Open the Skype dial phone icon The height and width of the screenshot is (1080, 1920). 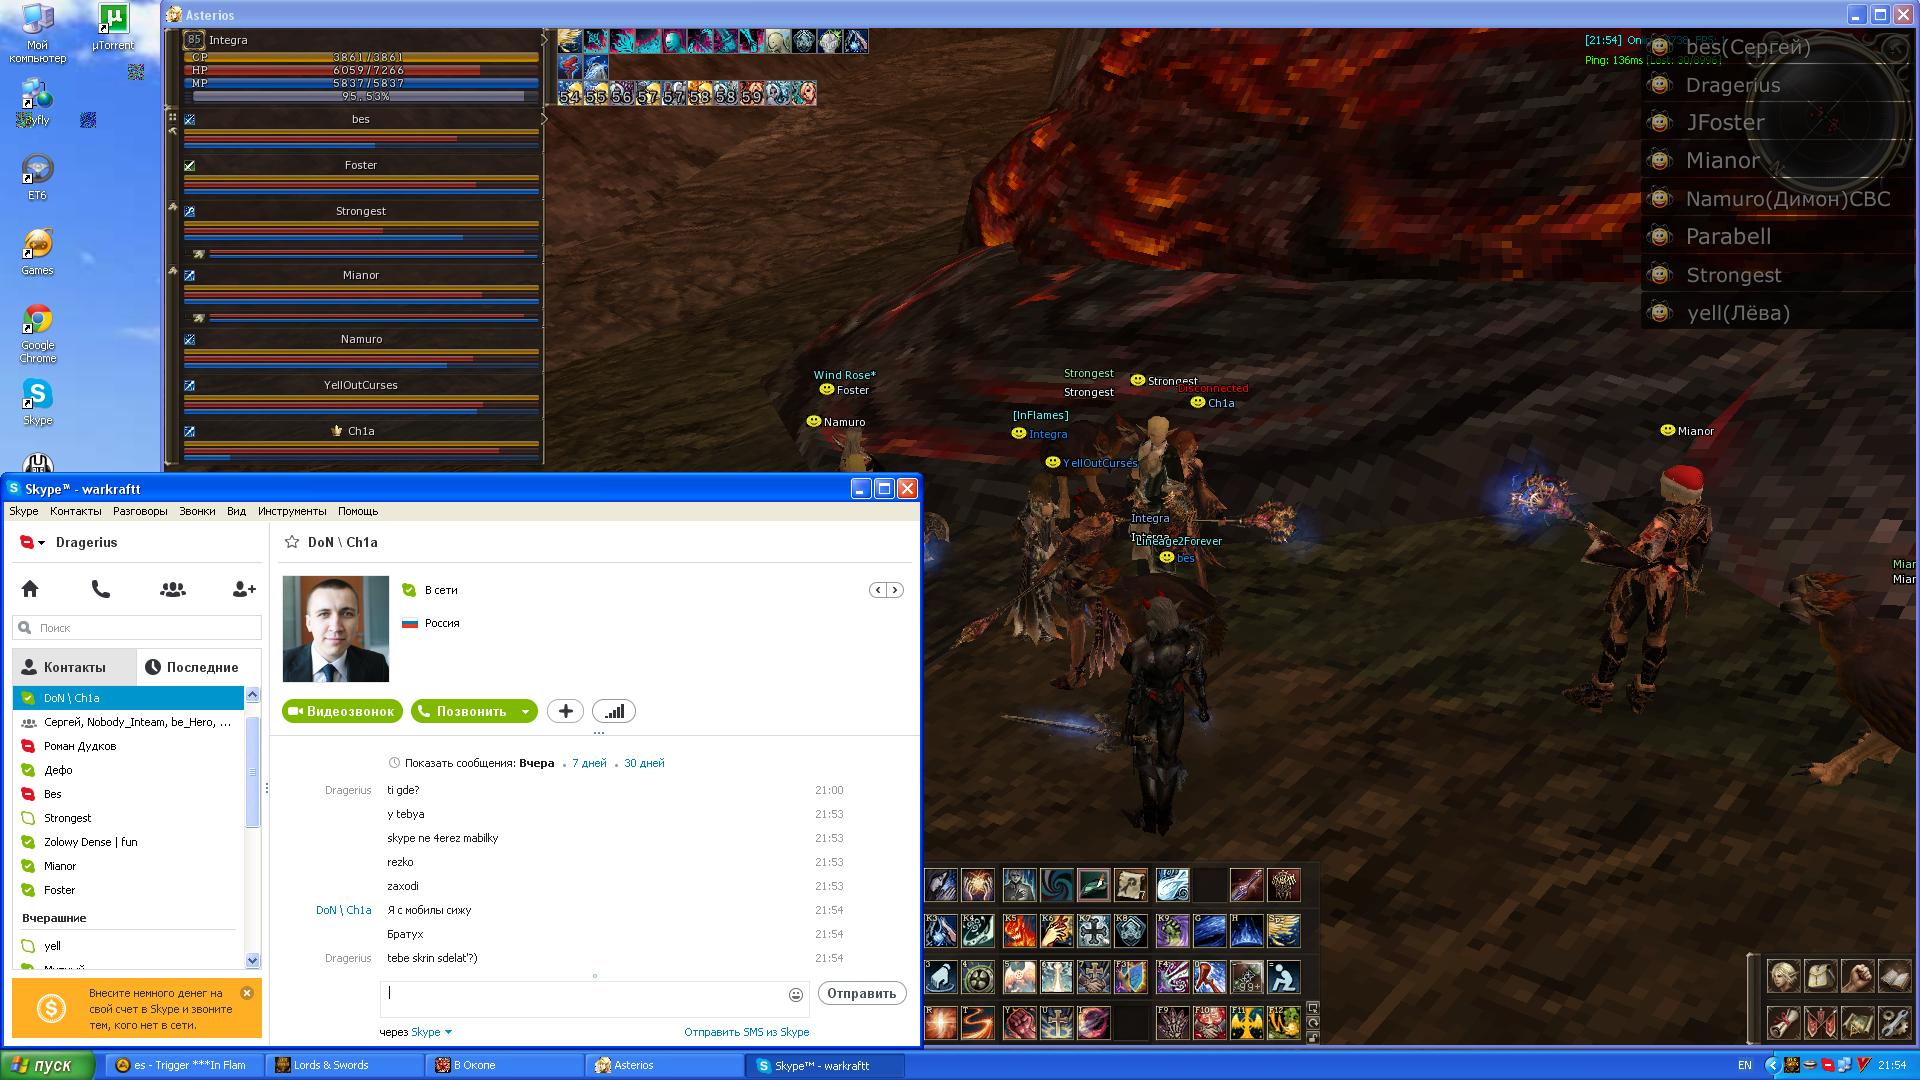pos(101,589)
